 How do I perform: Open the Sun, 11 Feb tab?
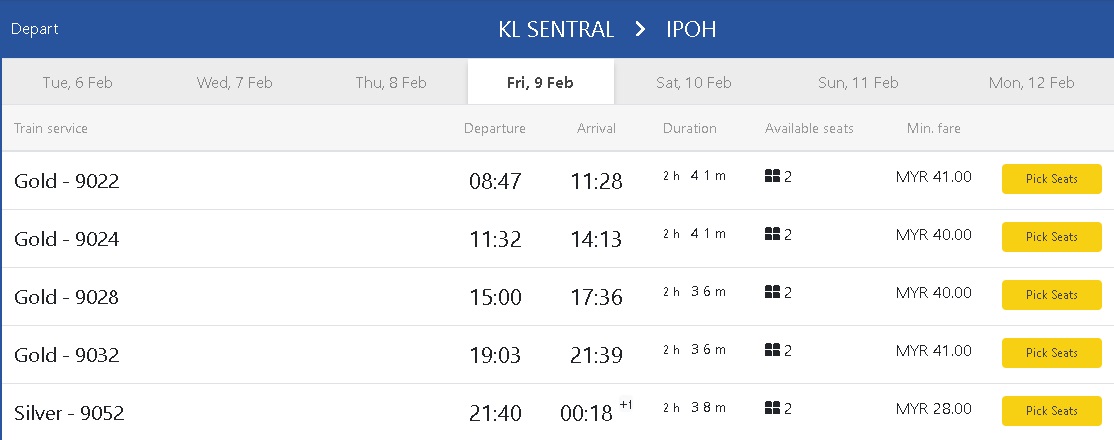(858, 83)
